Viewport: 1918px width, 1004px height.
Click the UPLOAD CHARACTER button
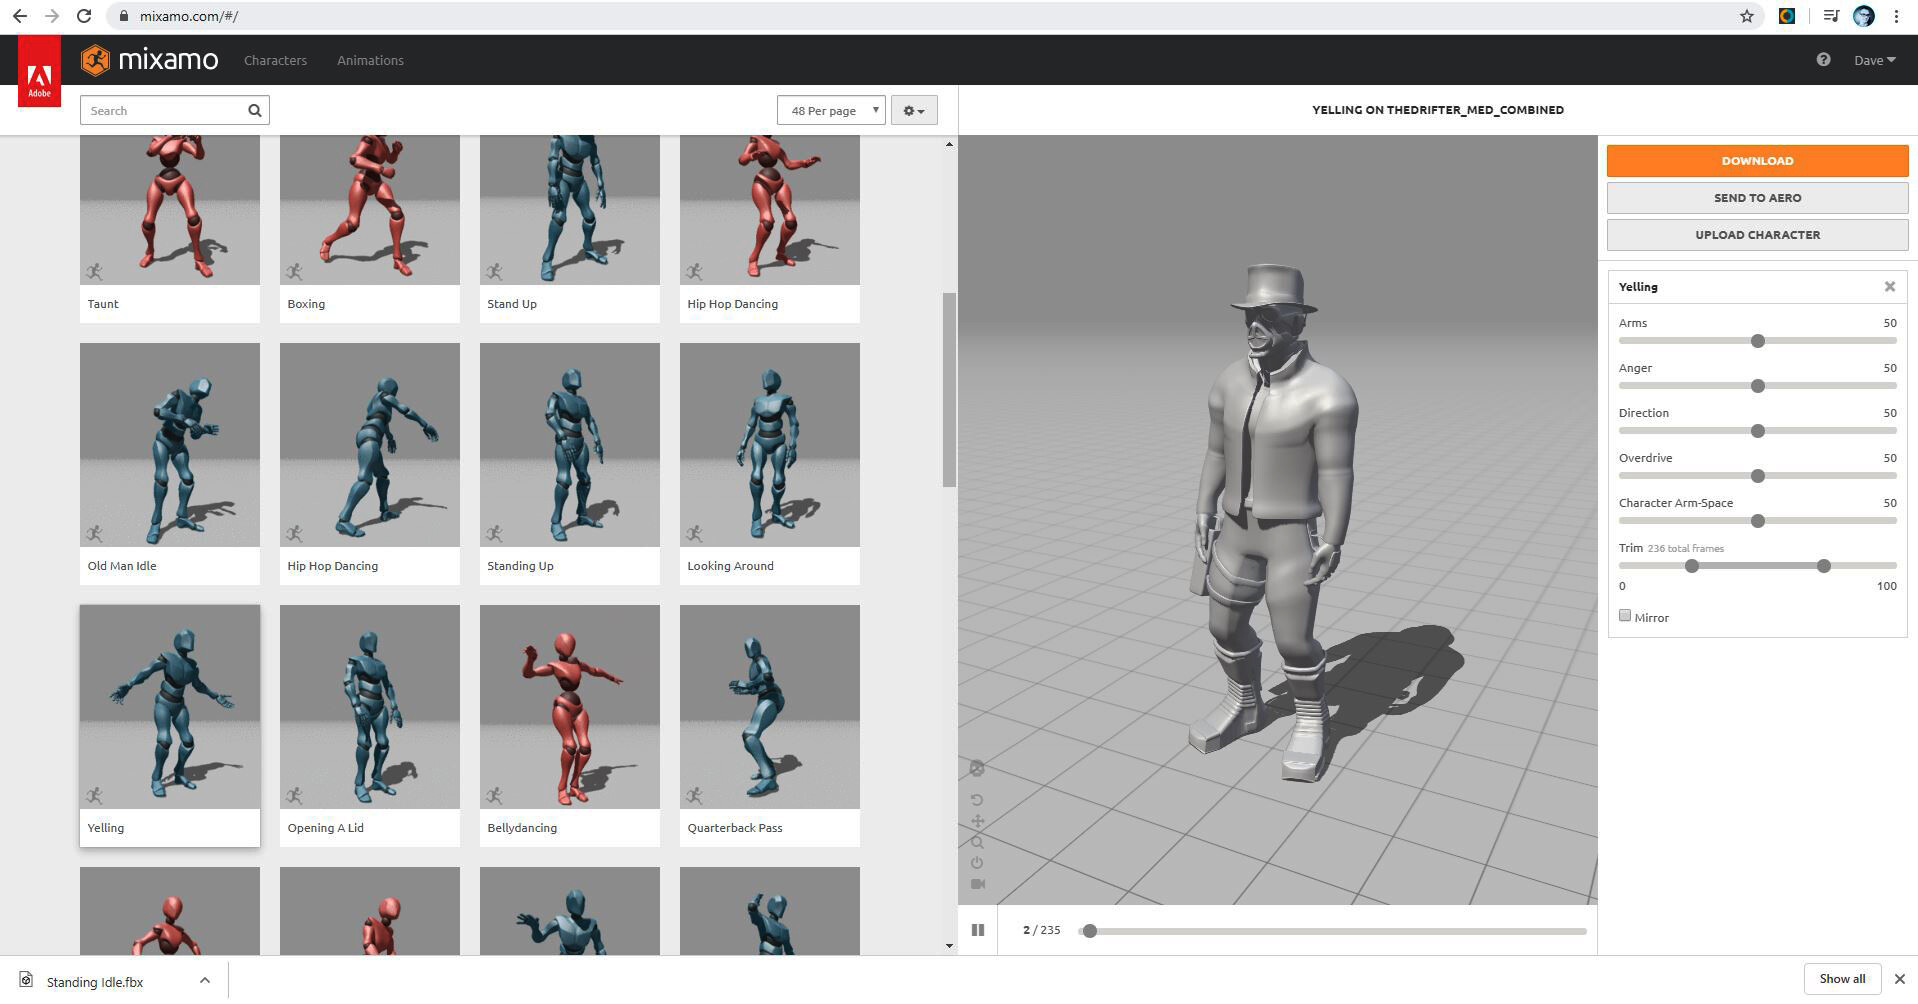(x=1756, y=234)
